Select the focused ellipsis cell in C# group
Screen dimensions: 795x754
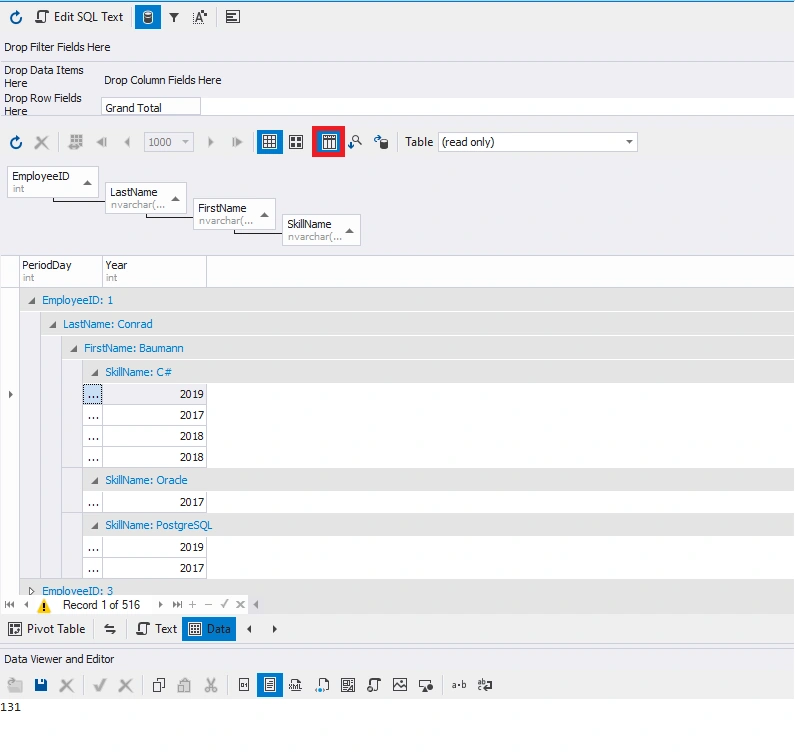[x=93, y=394]
